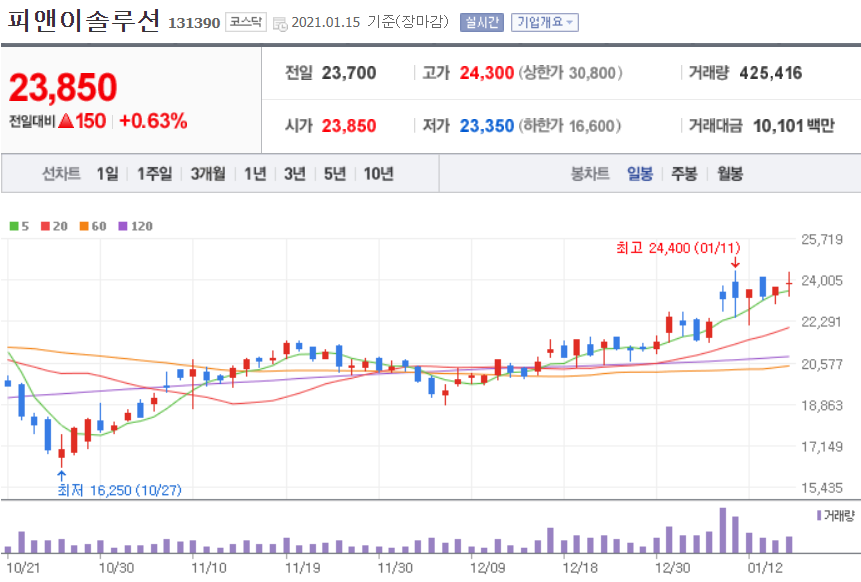Click the calendar icon beside 2021.01.15
Screen dimensions: 861x582
pos(280,24)
